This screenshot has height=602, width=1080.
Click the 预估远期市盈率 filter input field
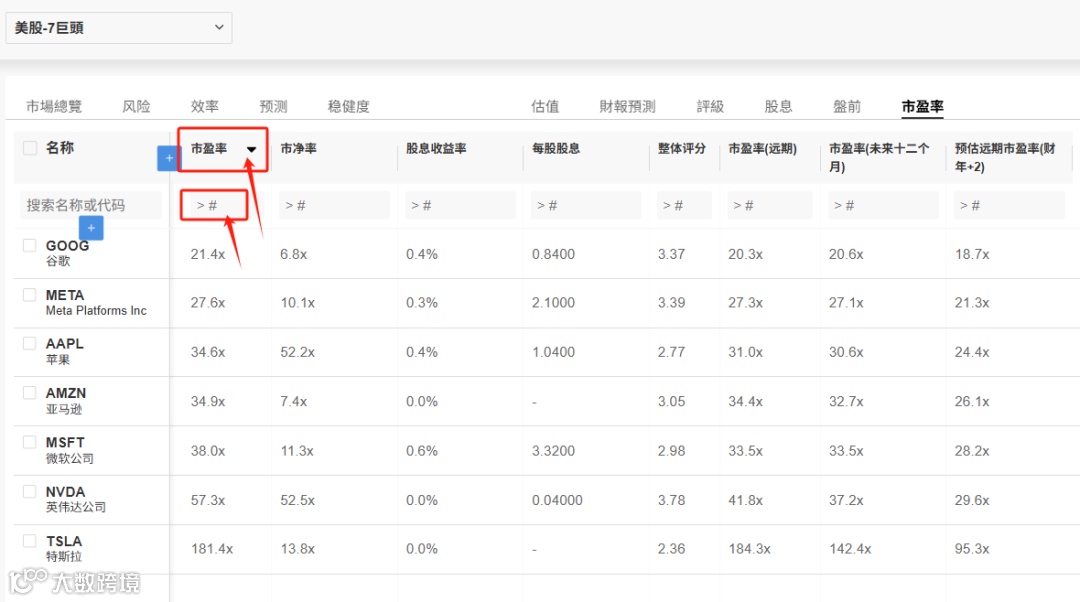tap(1009, 205)
